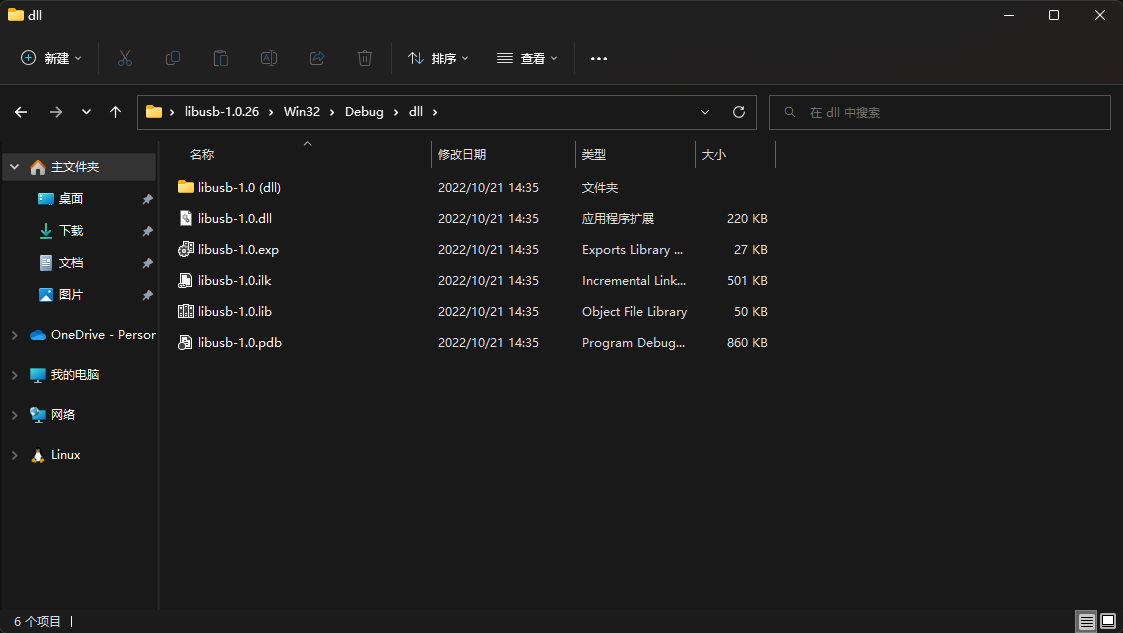
Task: Open the 查看 (View) dropdown
Action: [527, 58]
